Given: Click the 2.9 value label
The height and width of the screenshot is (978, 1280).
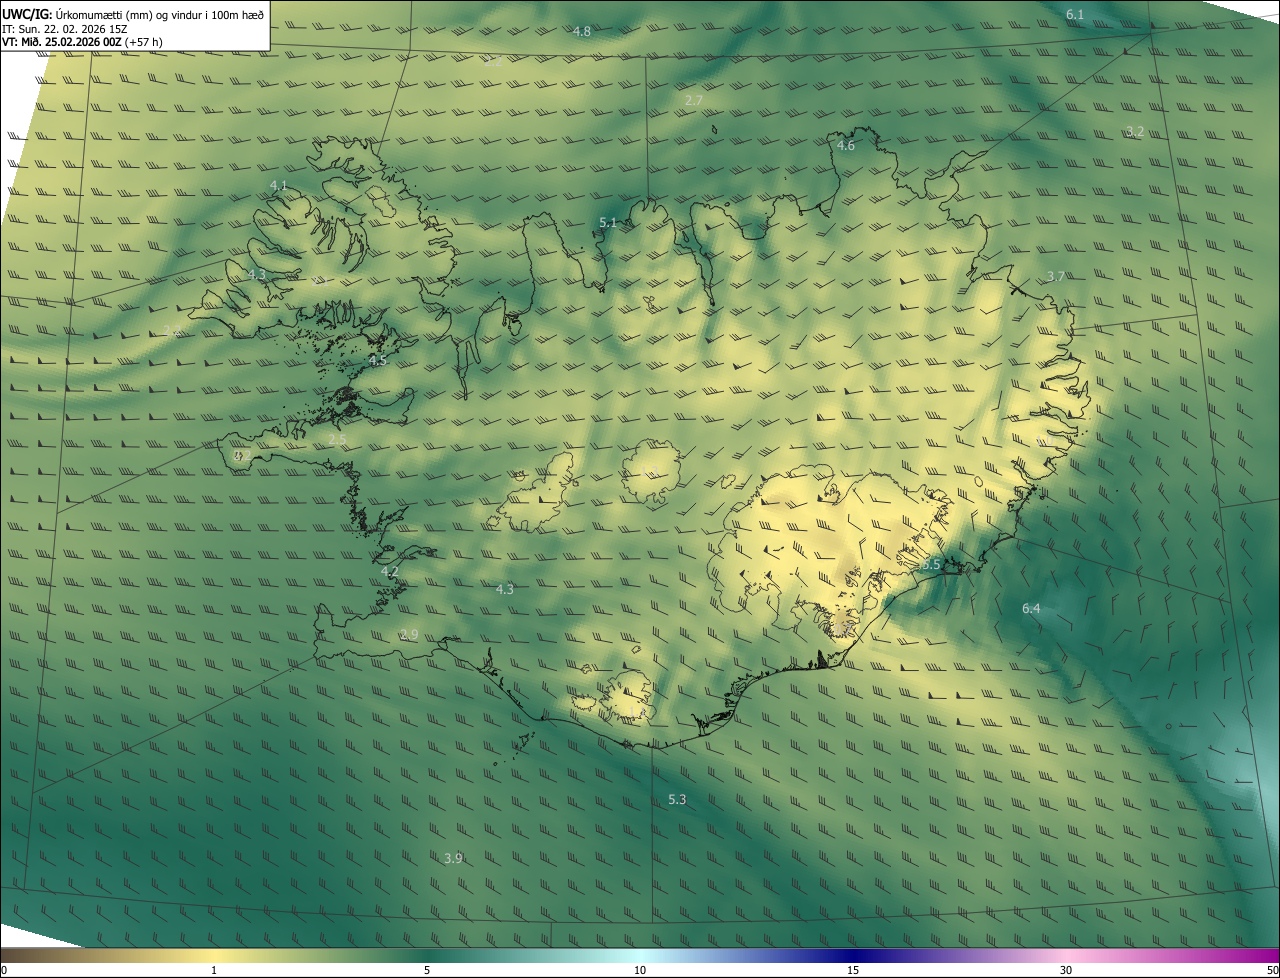Looking at the screenshot, I should (409, 635).
